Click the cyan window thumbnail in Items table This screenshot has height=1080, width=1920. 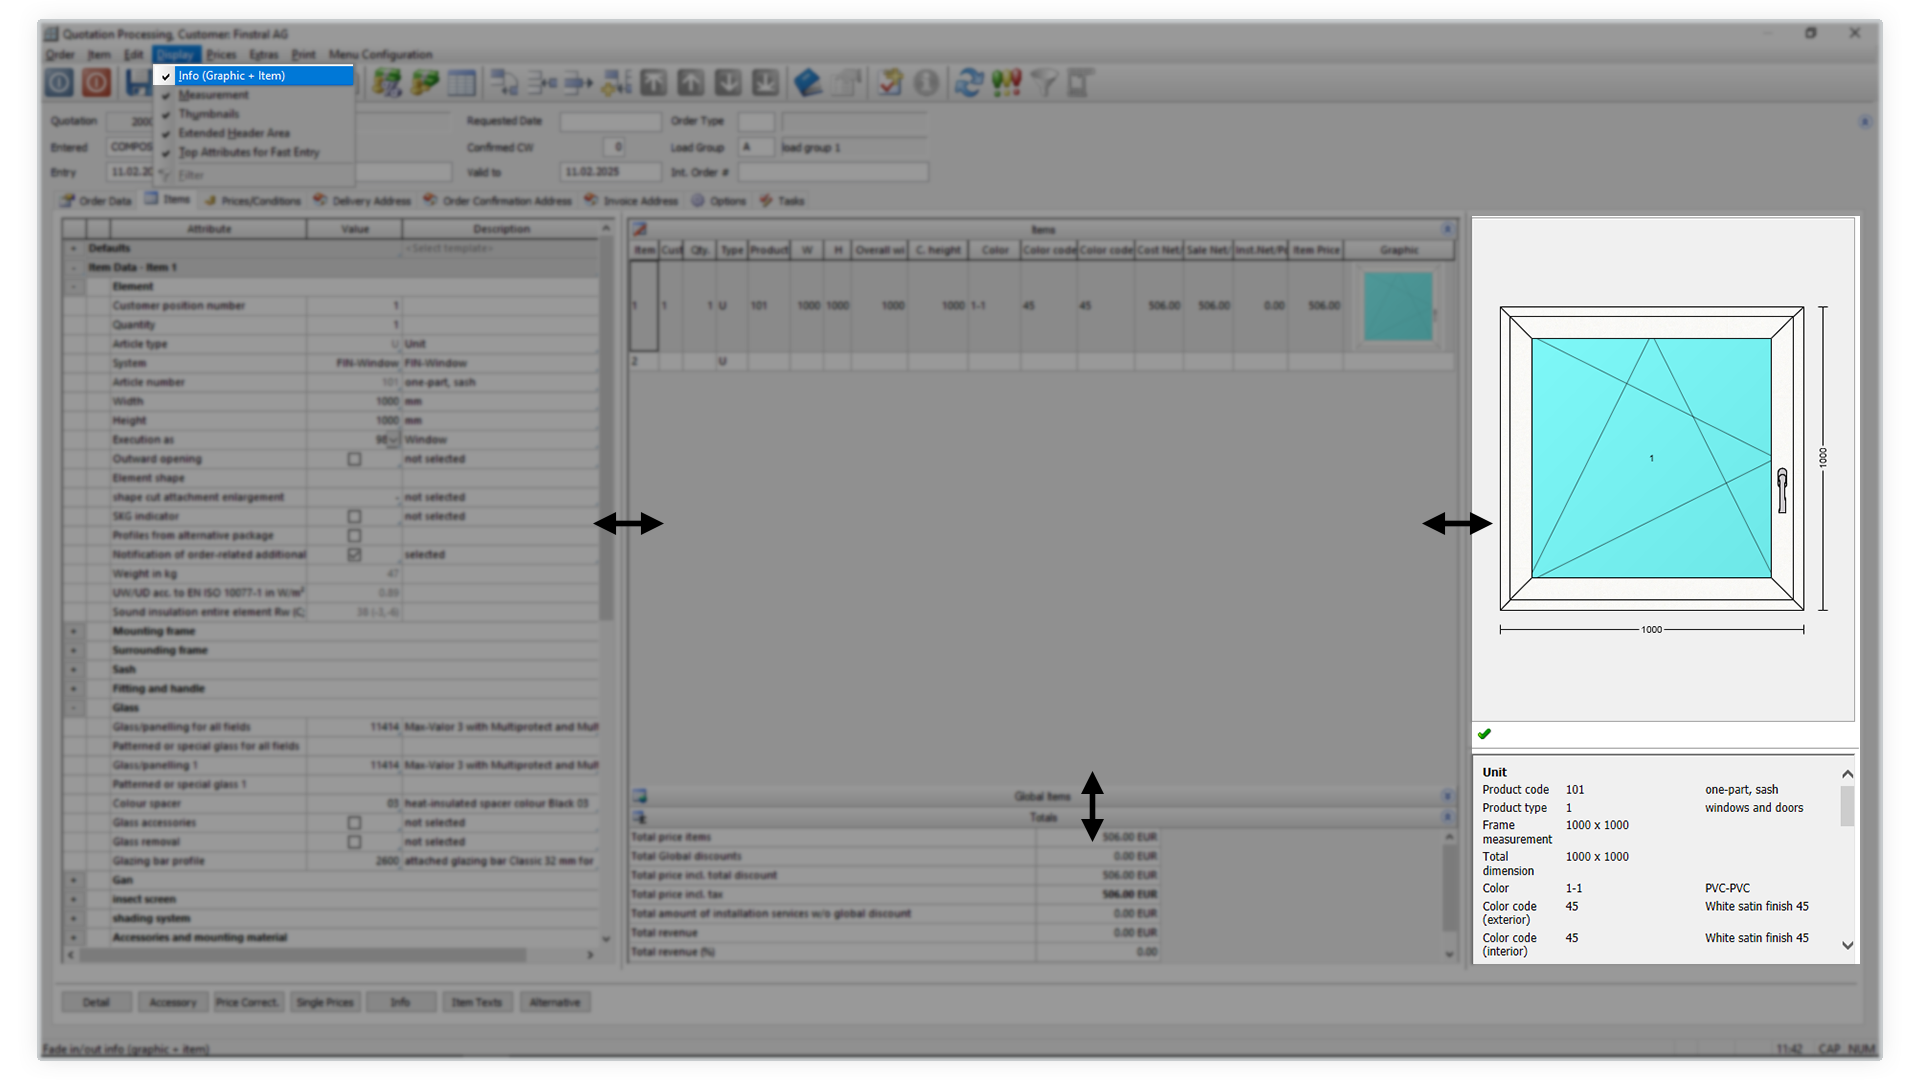point(1398,306)
